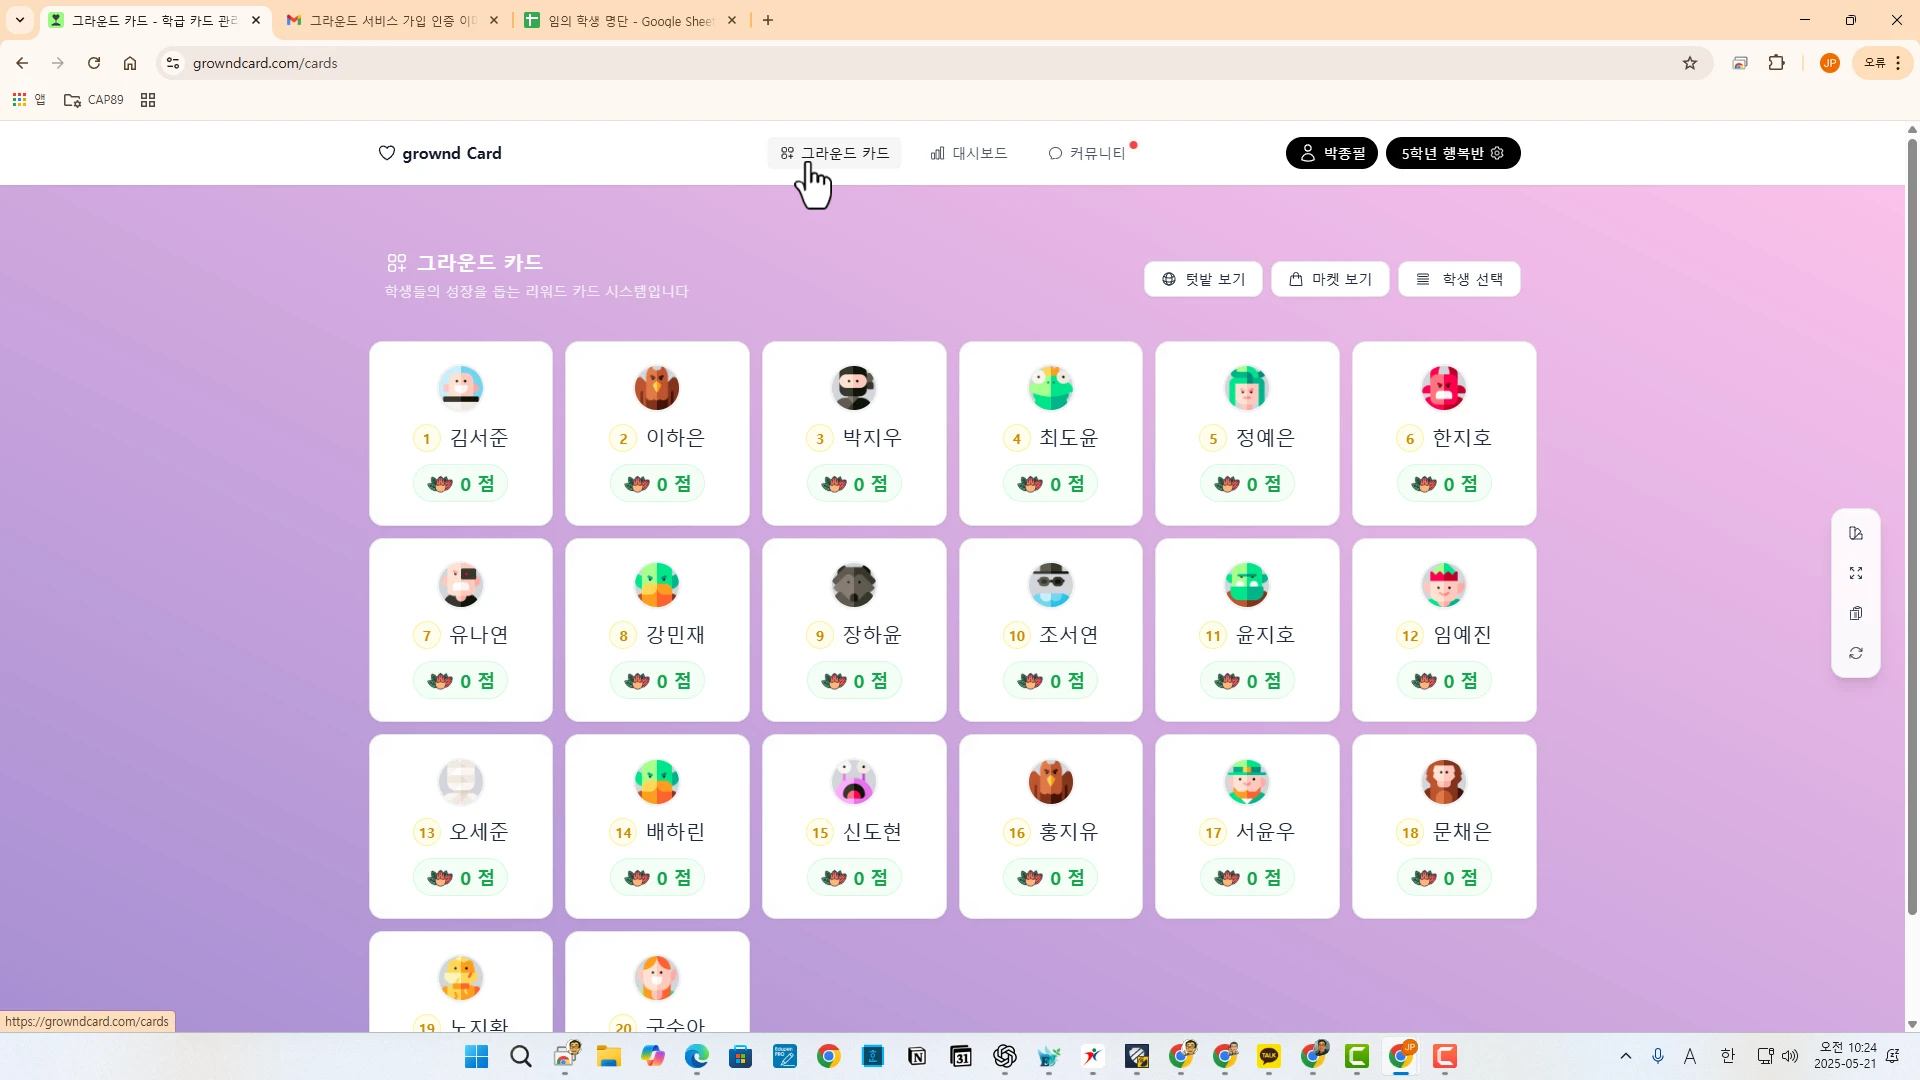1920x1080 pixels.
Task: Click 신도현's purple monster avatar
Action: [x=854, y=782]
